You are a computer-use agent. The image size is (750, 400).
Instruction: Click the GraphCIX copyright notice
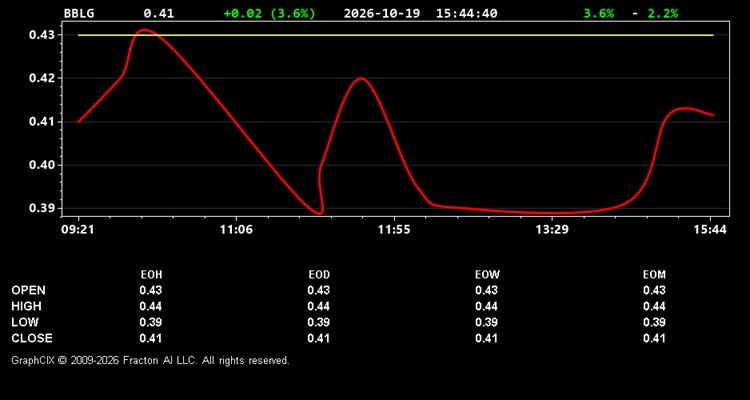tap(150, 360)
